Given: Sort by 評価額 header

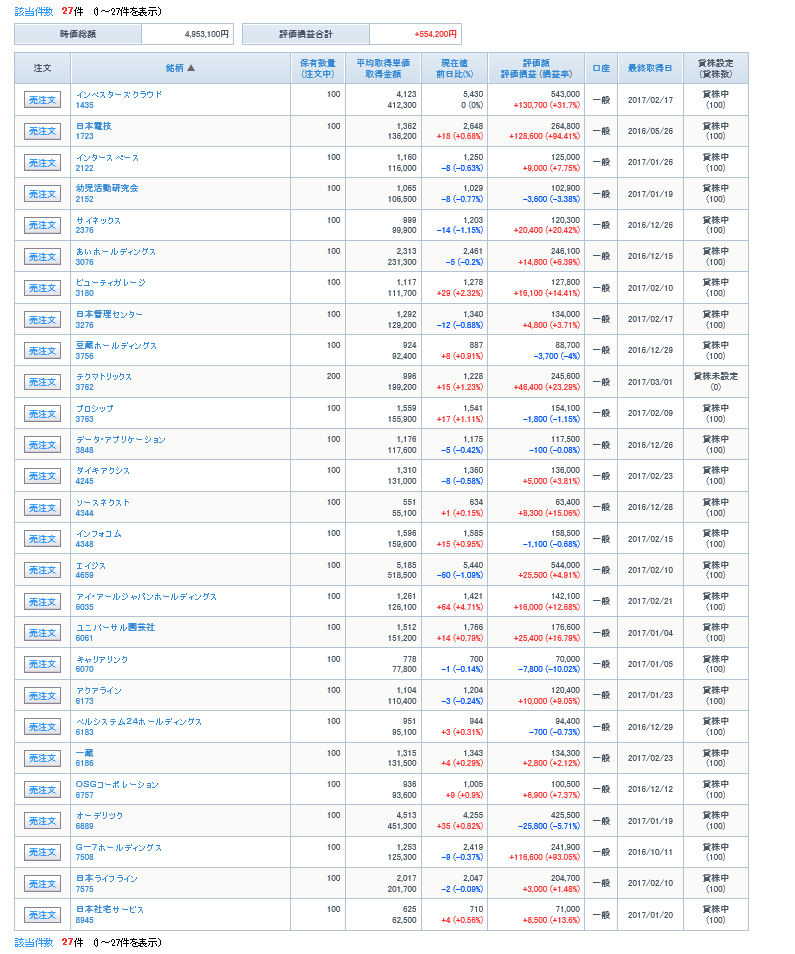Looking at the screenshot, I should [536, 63].
